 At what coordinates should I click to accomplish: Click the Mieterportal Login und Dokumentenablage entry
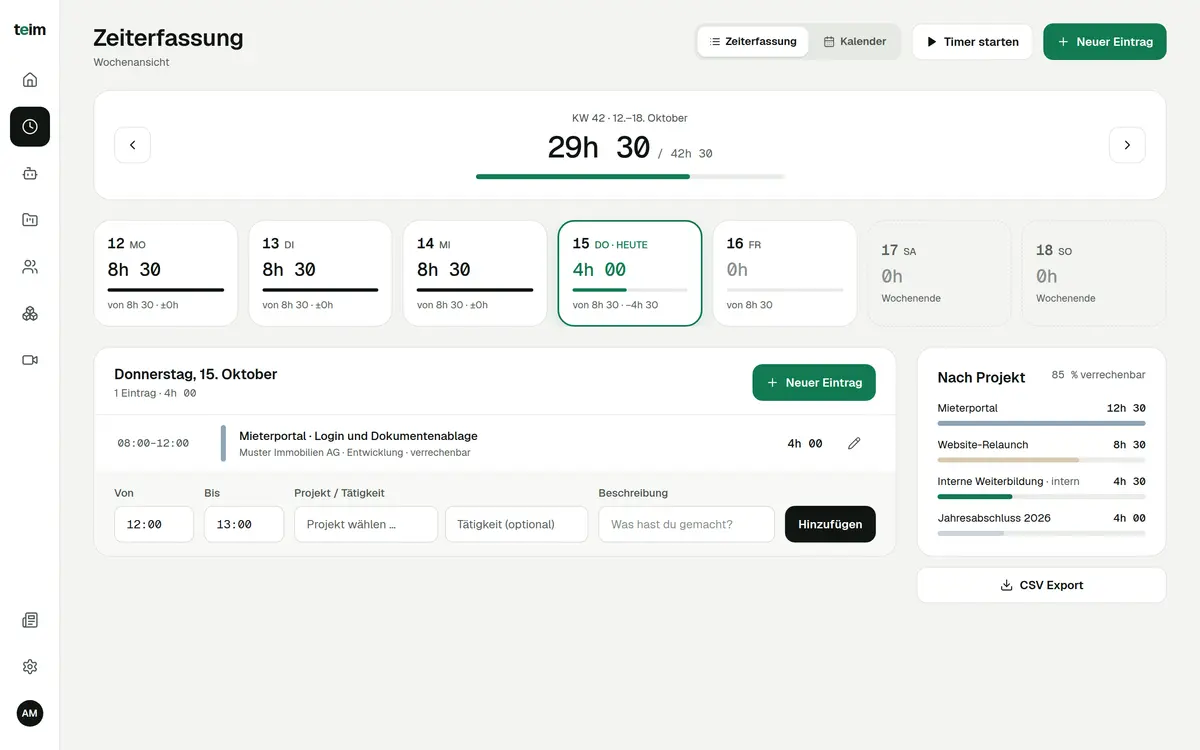495,443
